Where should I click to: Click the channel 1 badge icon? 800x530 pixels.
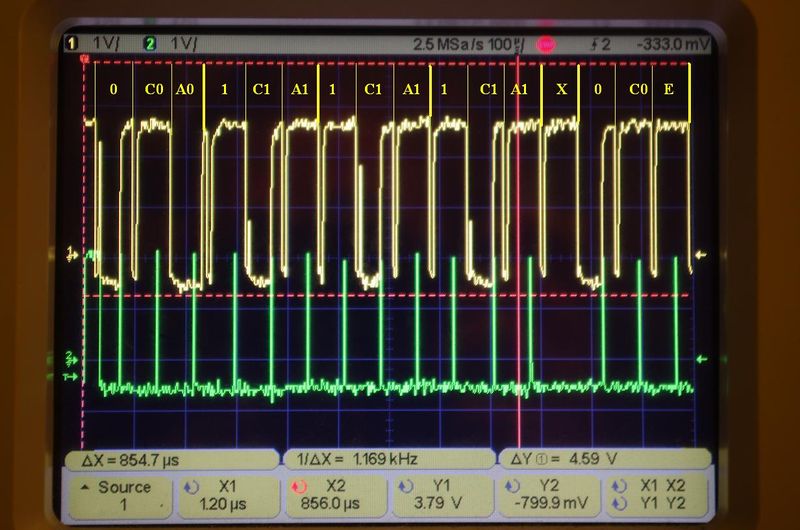(x=70, y=44)
